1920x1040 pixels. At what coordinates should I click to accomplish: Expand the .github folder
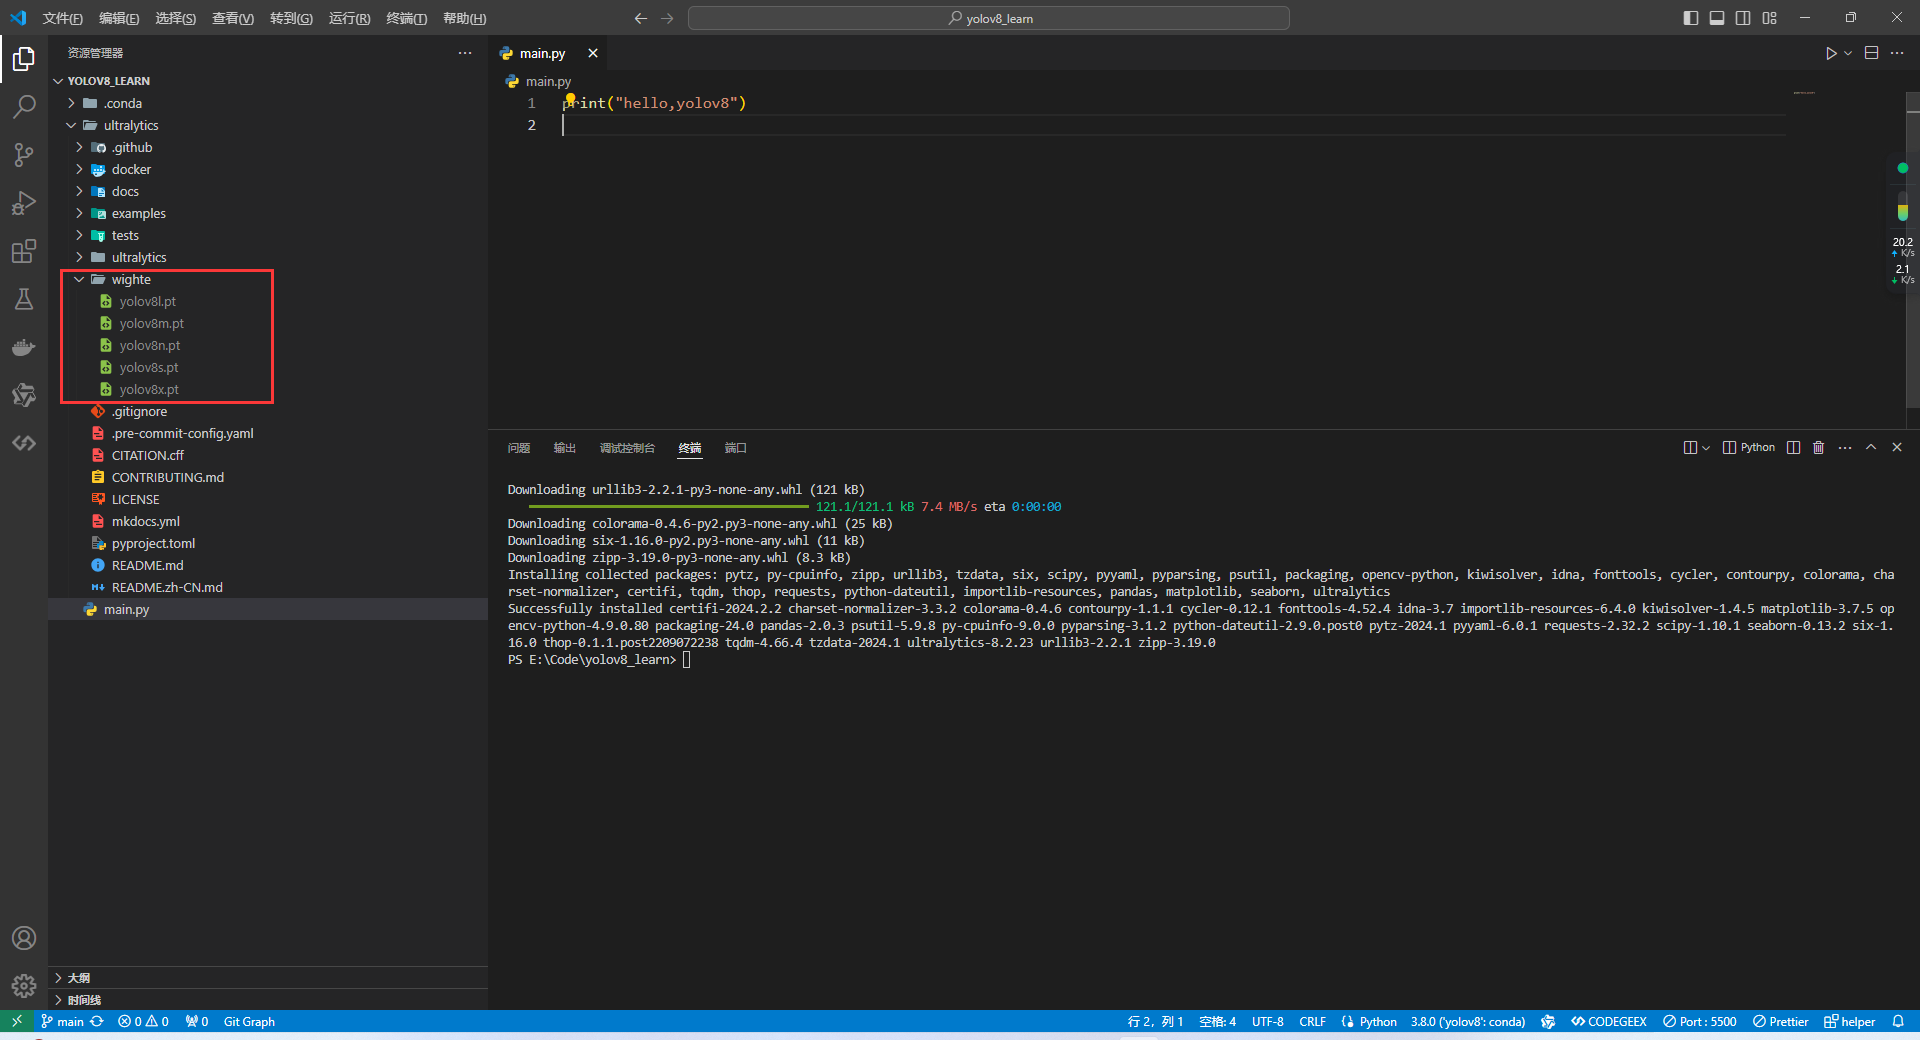tap(268, 147)
